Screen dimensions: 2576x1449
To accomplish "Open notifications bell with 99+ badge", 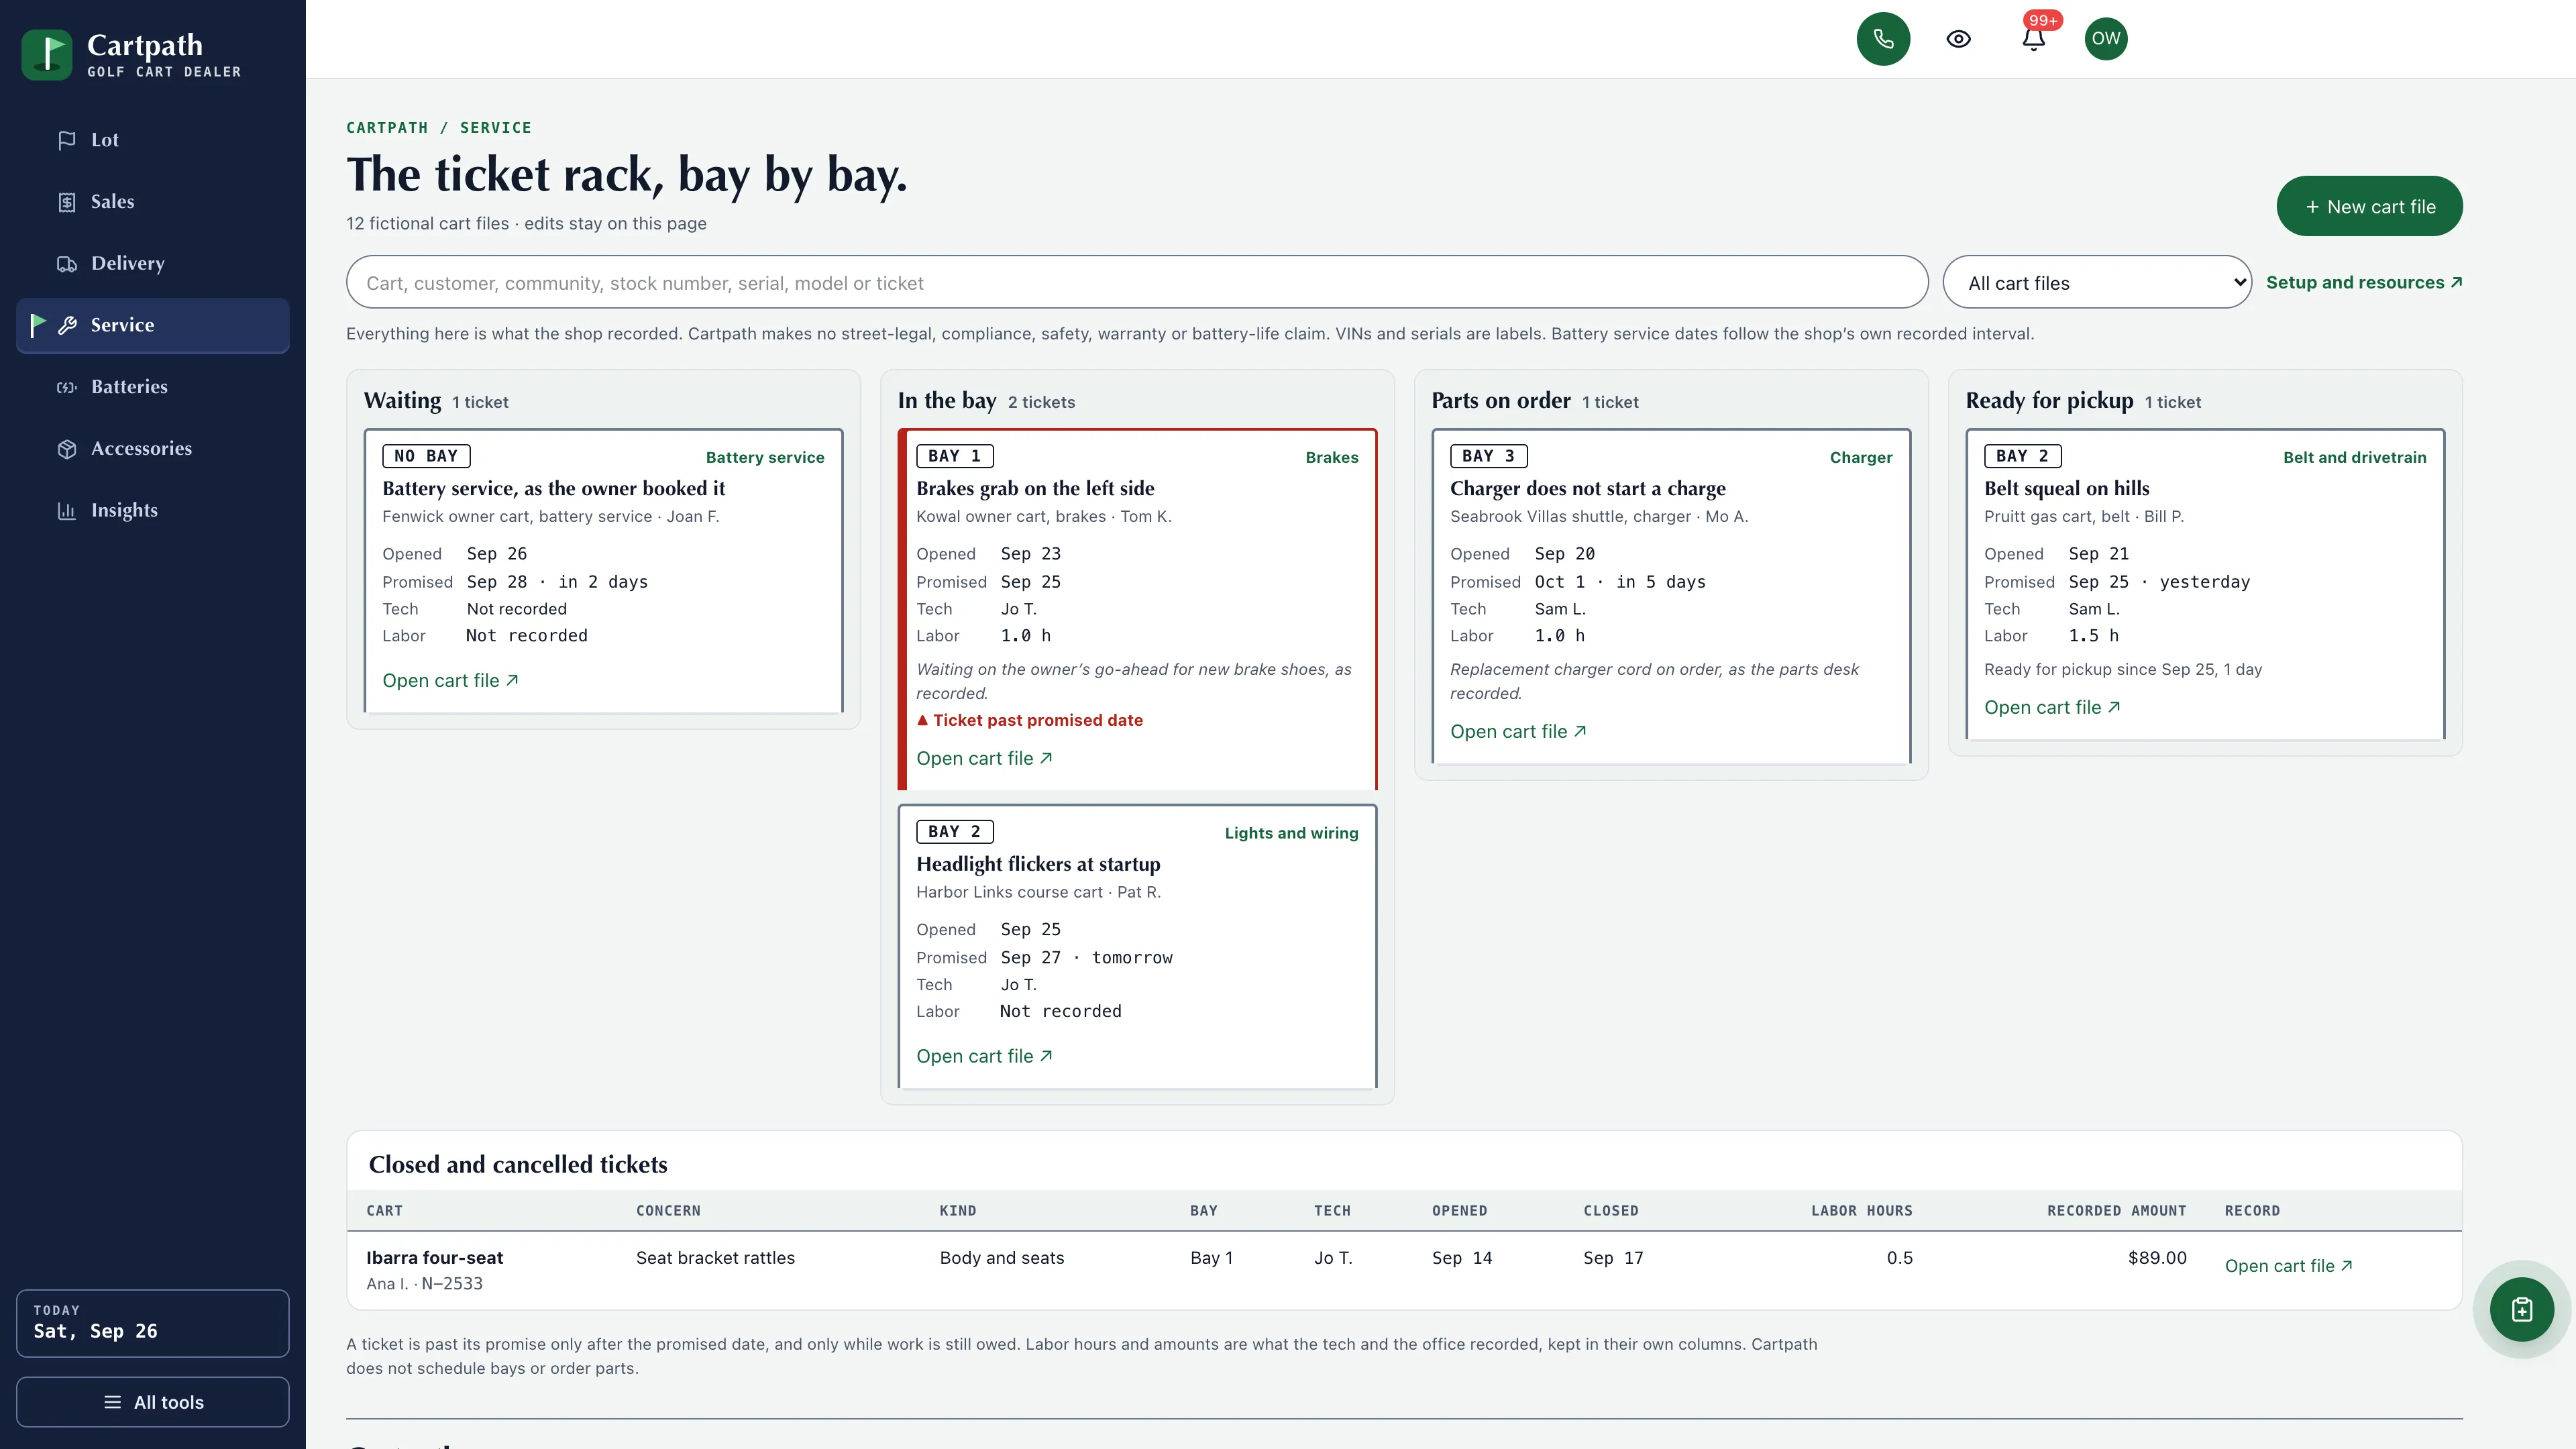I will tap(2033, 39).
